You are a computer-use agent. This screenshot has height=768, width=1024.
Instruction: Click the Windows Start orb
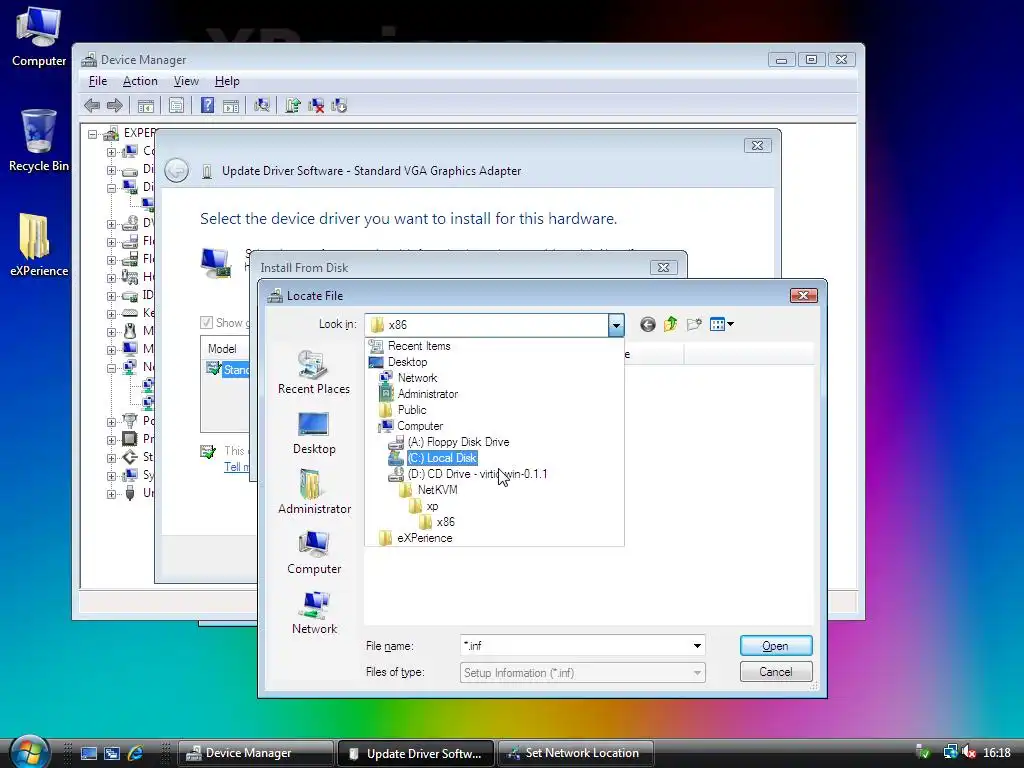(30, 752)
